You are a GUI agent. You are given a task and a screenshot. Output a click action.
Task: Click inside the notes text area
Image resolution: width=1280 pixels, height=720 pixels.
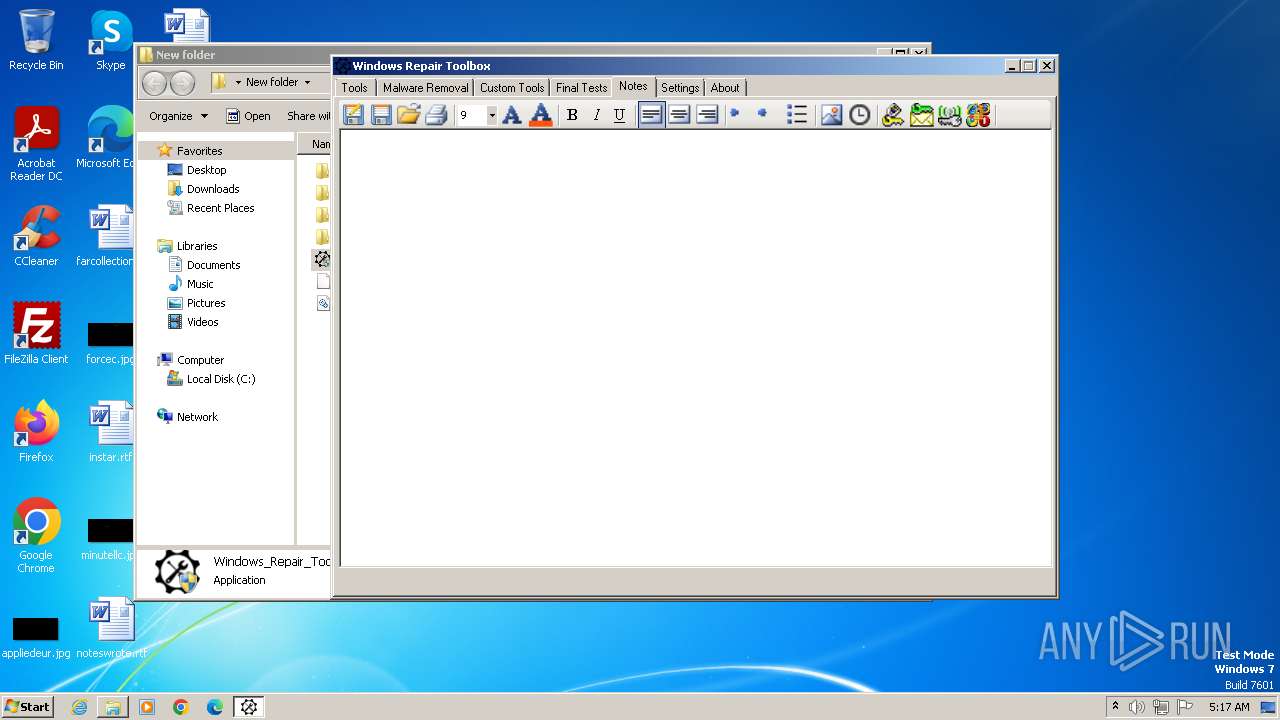pos(696,348)
